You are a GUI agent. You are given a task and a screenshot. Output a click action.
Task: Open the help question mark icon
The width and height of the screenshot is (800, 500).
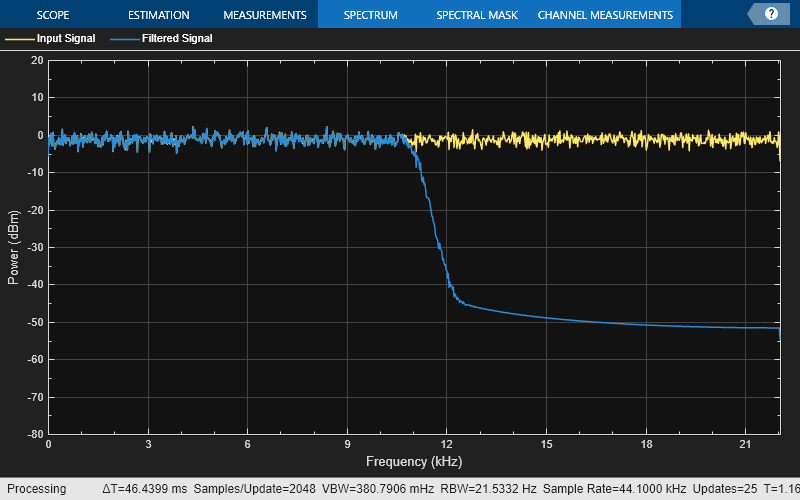[771, 14]
